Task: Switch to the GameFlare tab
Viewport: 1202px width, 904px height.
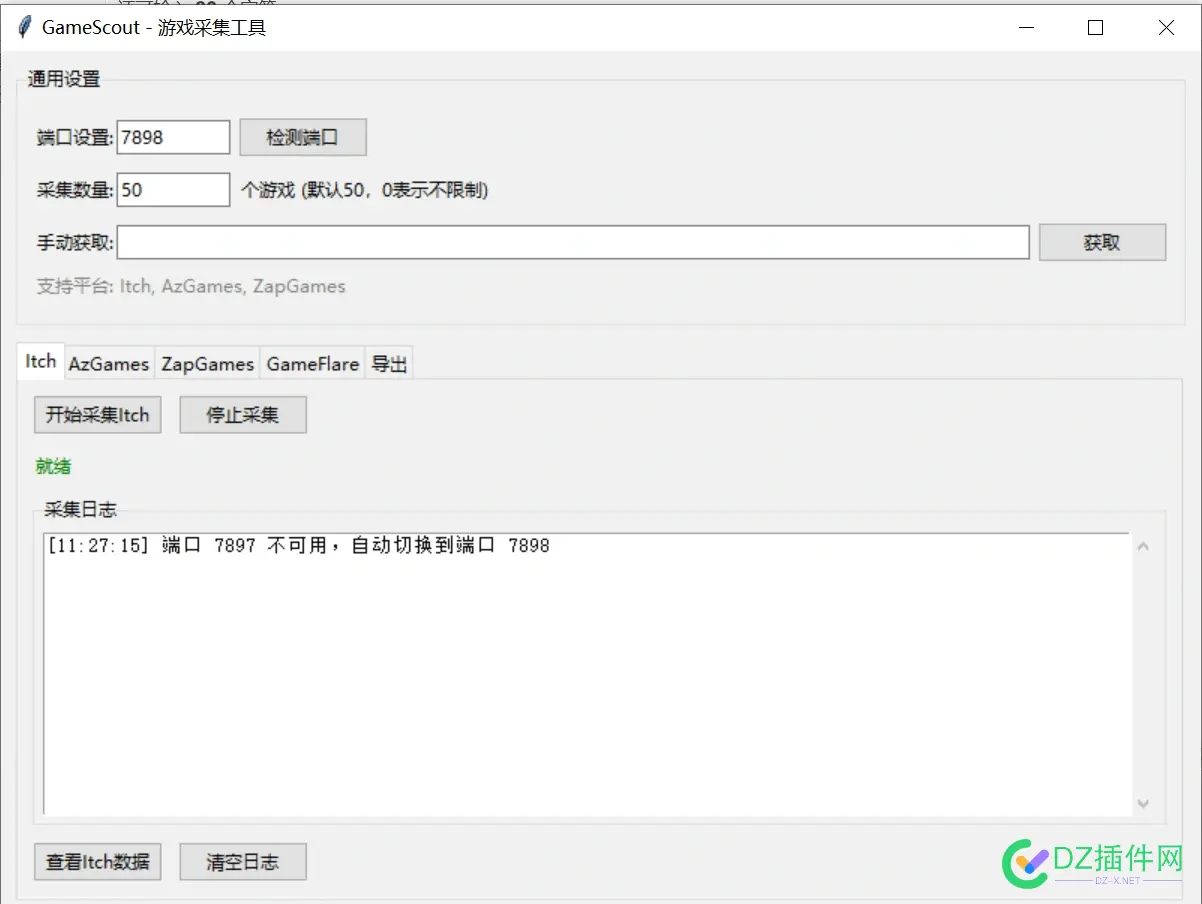Action: point(313,364)
